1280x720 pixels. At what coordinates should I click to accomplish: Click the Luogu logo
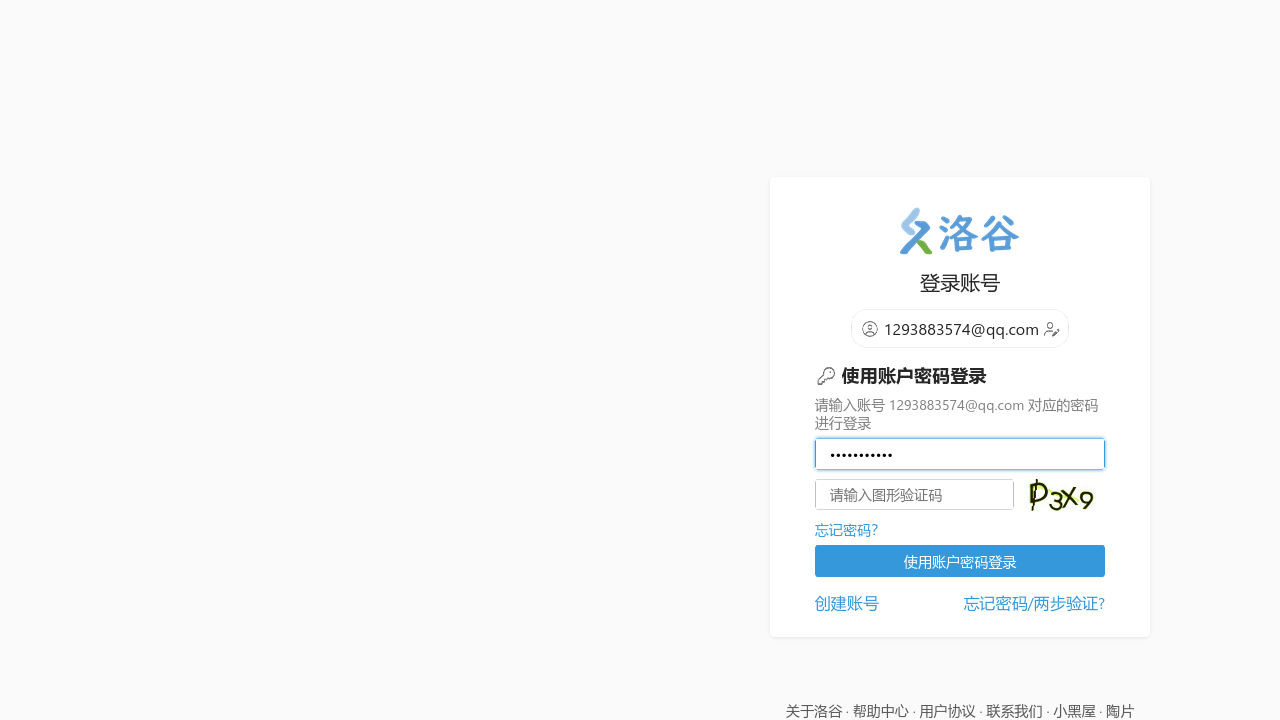pyautogui.click(x=959, y=231)
